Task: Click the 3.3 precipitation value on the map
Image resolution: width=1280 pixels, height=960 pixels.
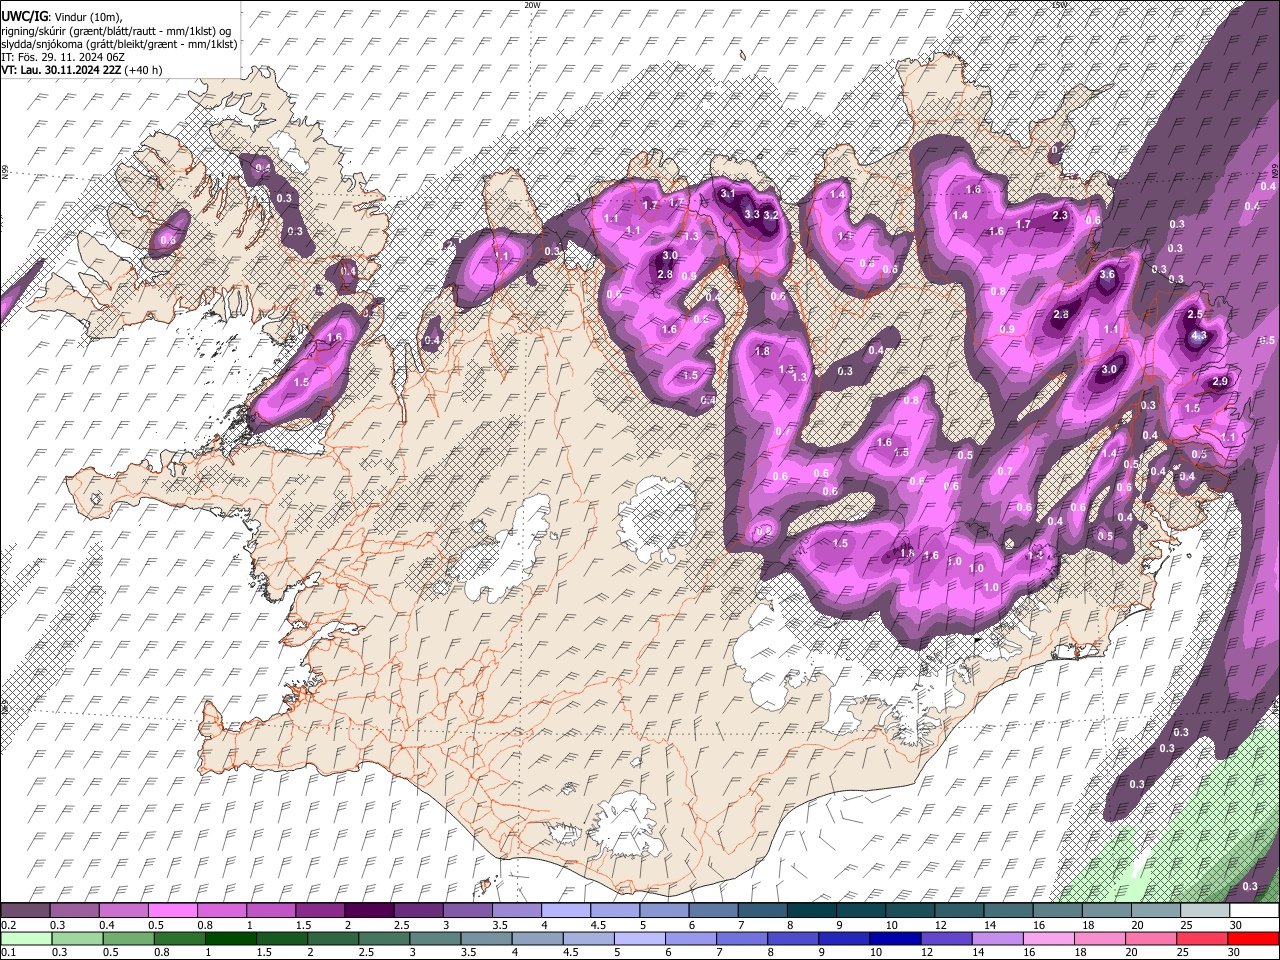Action: point(752,215)
